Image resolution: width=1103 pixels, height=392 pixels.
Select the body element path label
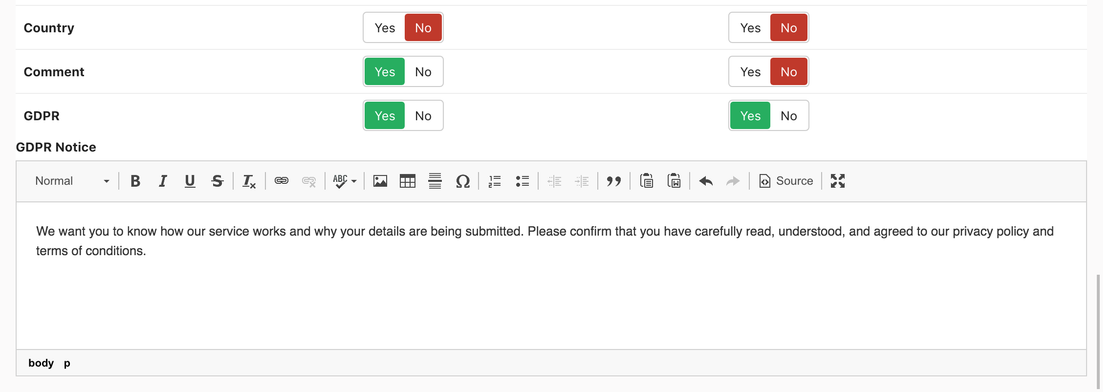click(x=41, y=363)
